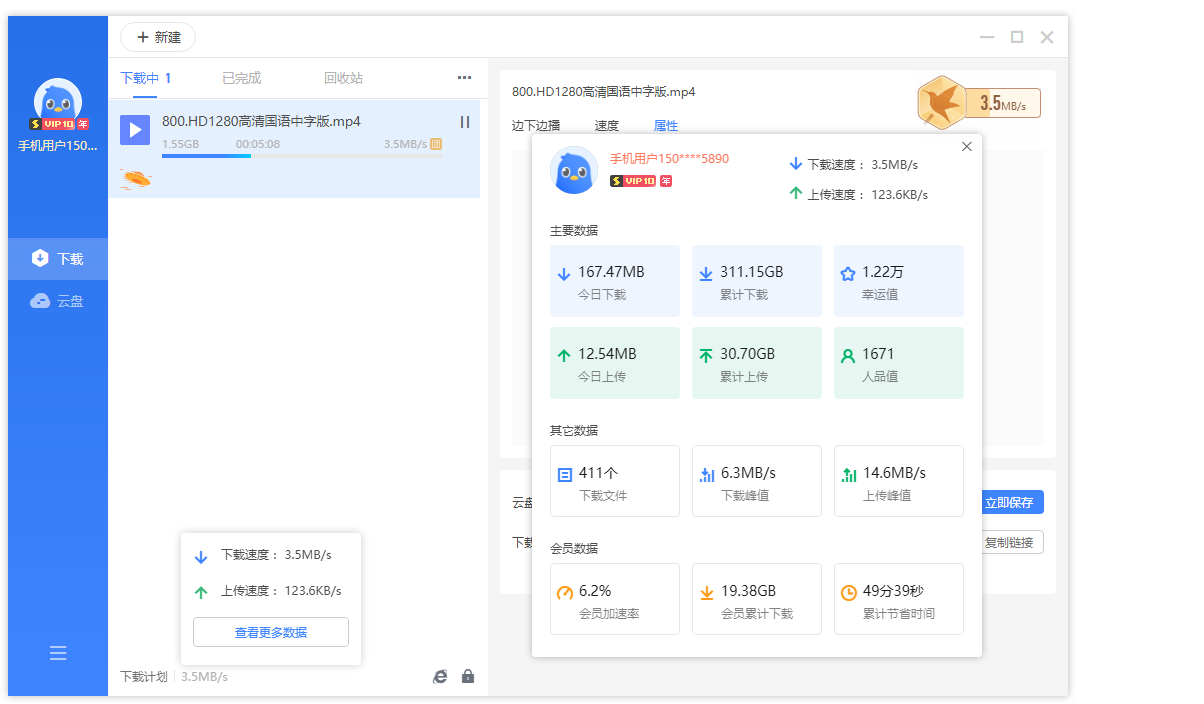Click the lock icon in the bottom bar

click(468, 677)
